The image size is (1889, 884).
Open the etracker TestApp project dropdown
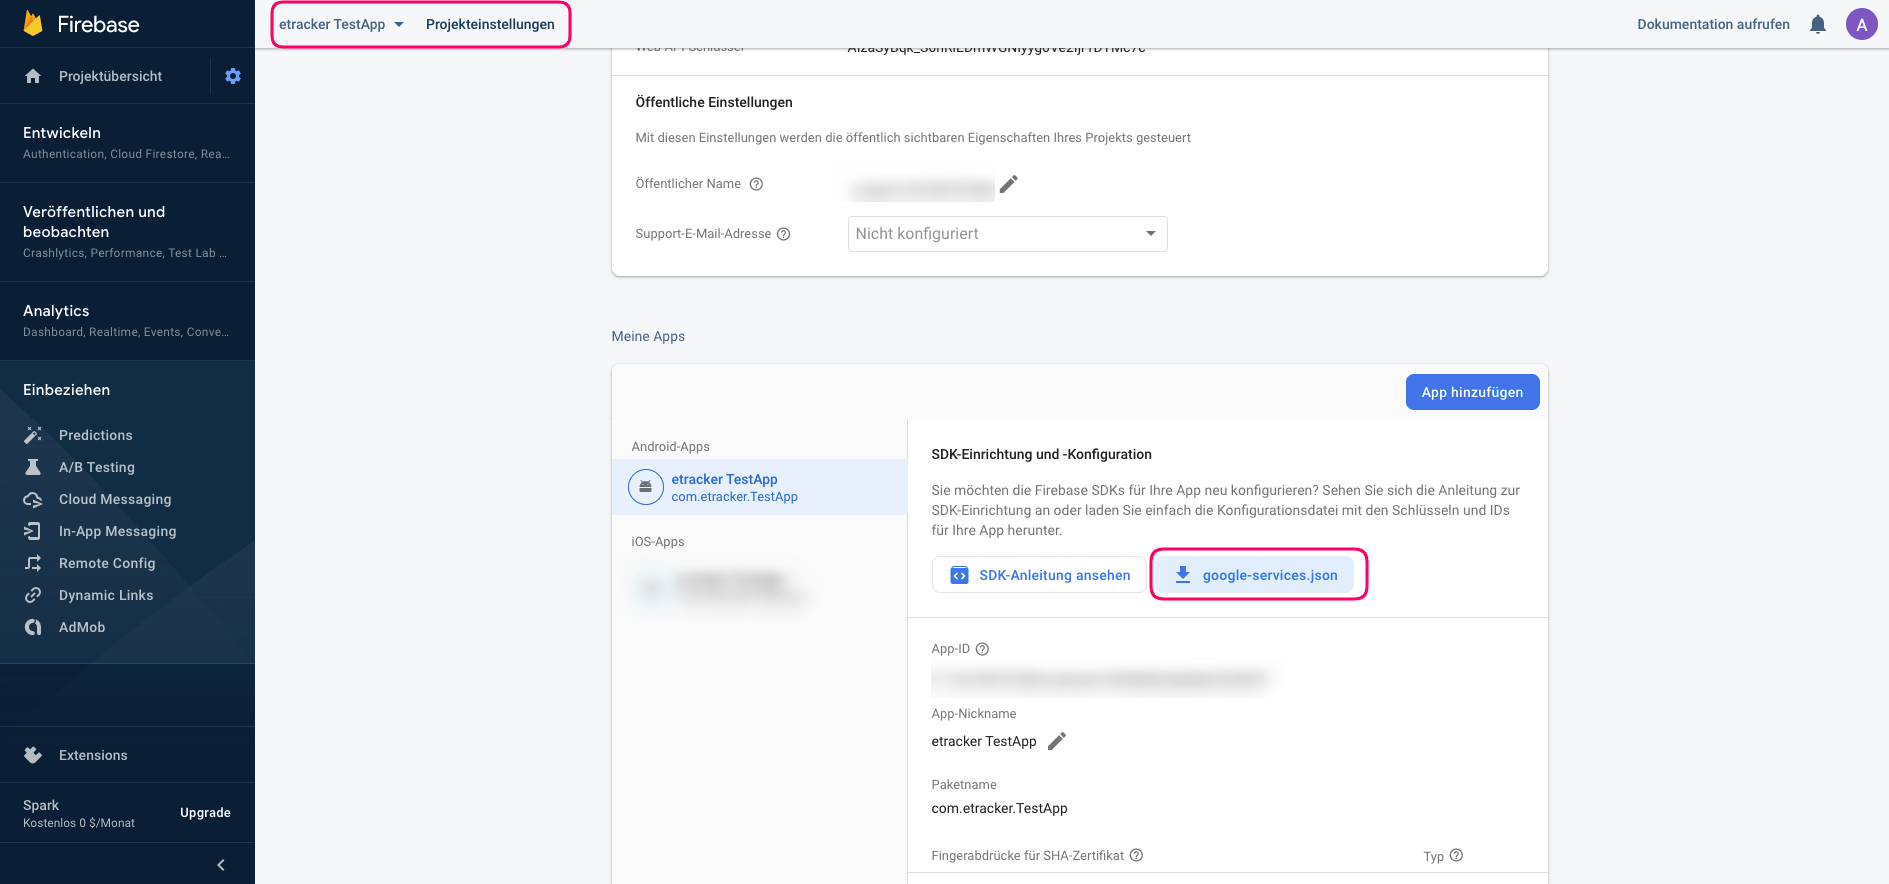point(341,24)
